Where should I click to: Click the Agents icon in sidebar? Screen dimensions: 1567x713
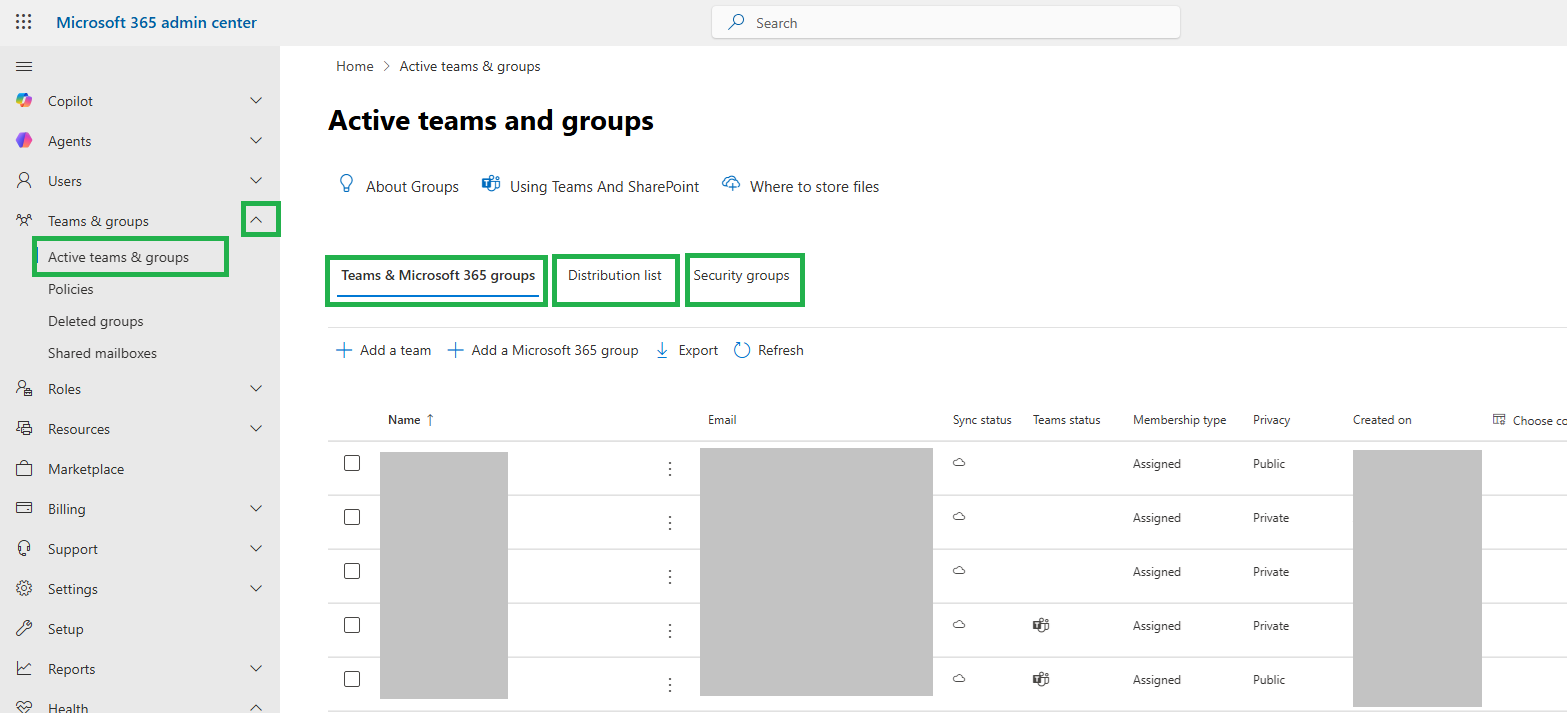(x=24, y=140)
